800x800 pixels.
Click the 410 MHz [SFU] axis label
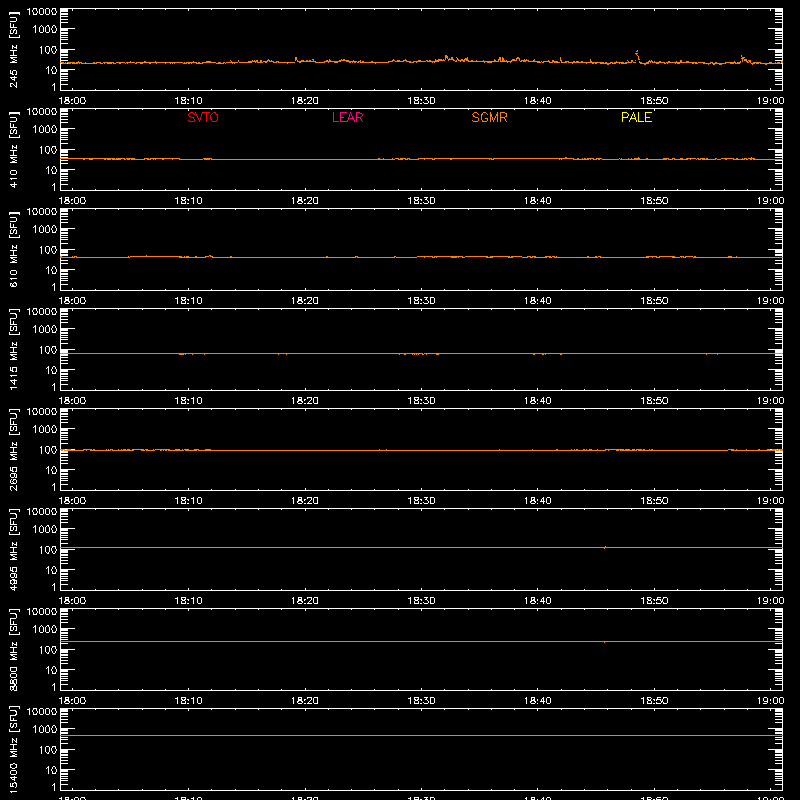(13, 149)
